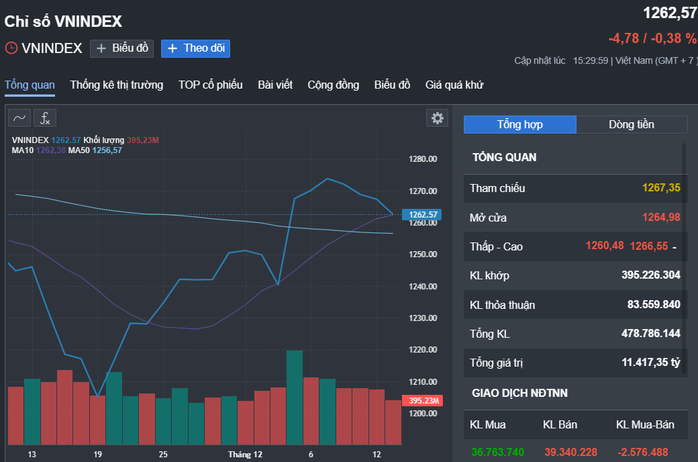This screenshot has width=698, height=462.
Task: Click the Biểu đồ button with plus
Action: (x=122, y=48)
